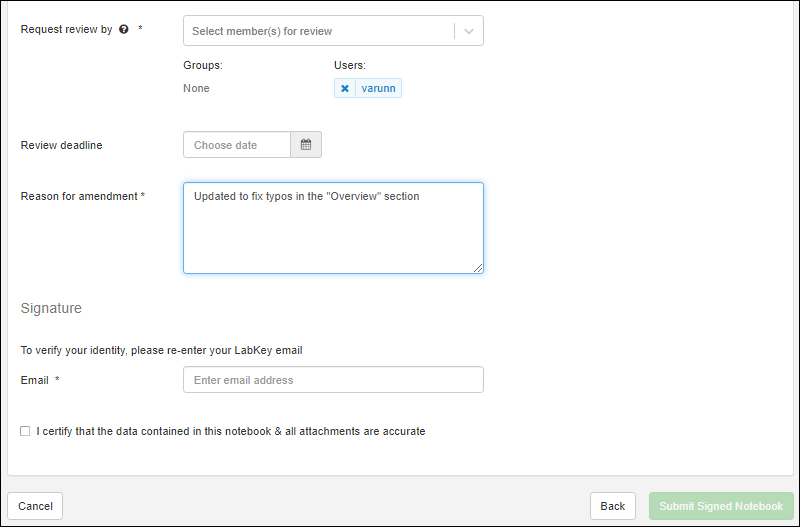Focus the Choose date input field
Screen dimensions: 800x527
pyautogui.click(x=237, y=145)
